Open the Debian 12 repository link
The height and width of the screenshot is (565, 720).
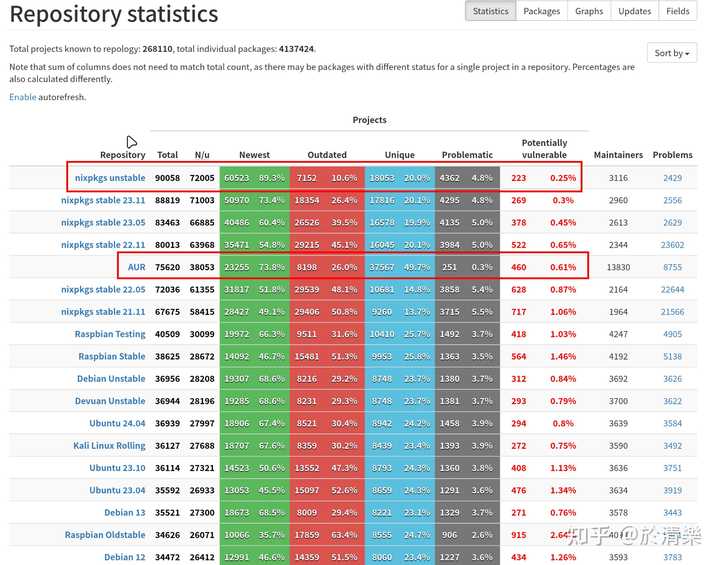point(124,557)
